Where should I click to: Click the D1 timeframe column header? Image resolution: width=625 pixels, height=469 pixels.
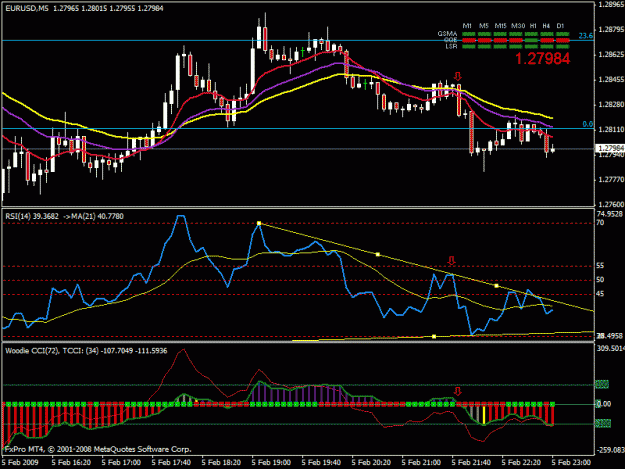point(560,26)
